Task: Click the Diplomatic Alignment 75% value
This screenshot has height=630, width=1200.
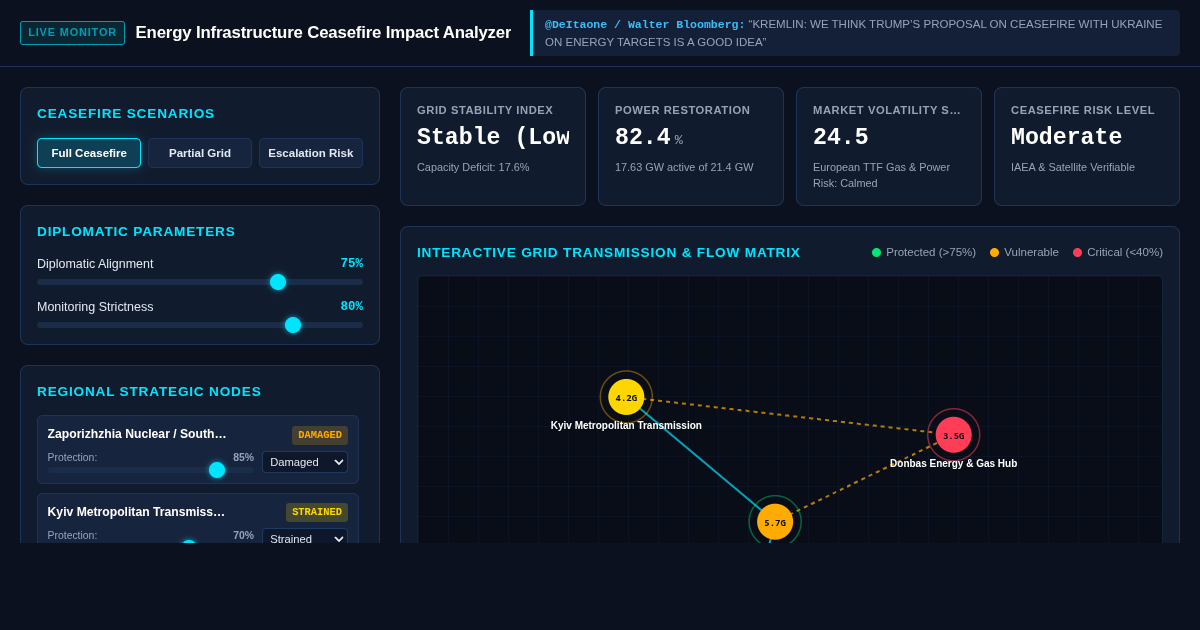Action: [351, 264]
